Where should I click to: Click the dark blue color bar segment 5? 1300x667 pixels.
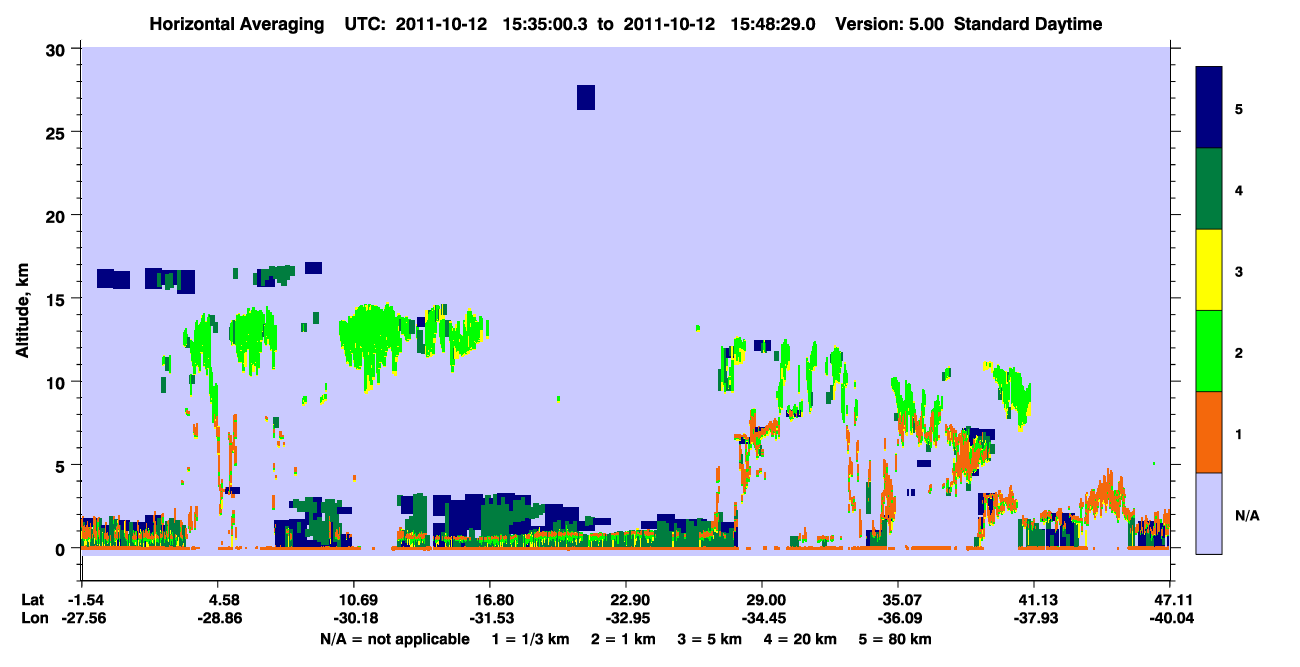pos(1210,107)
